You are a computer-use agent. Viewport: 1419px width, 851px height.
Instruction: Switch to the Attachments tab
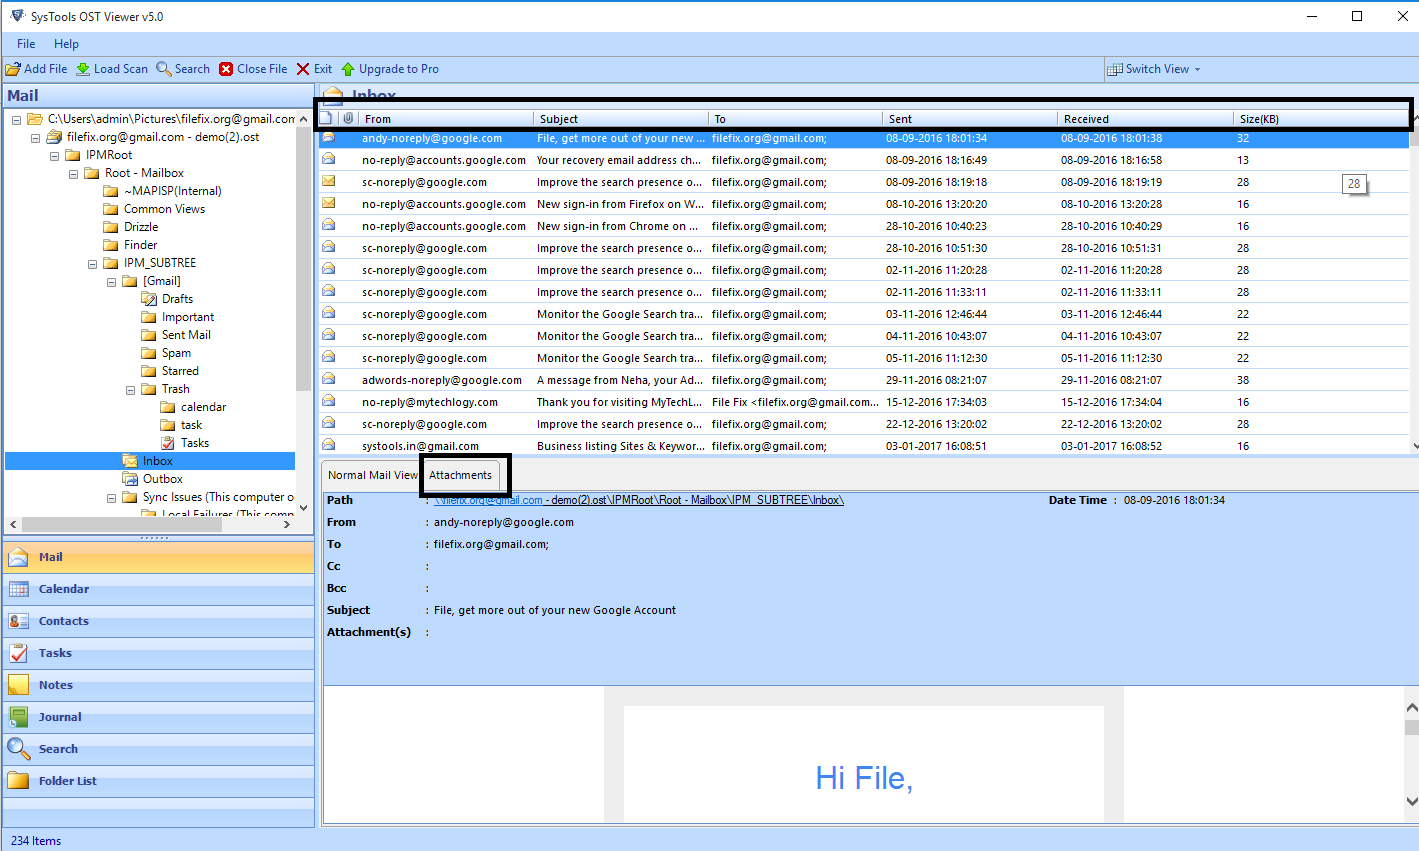tap(461, 475)
